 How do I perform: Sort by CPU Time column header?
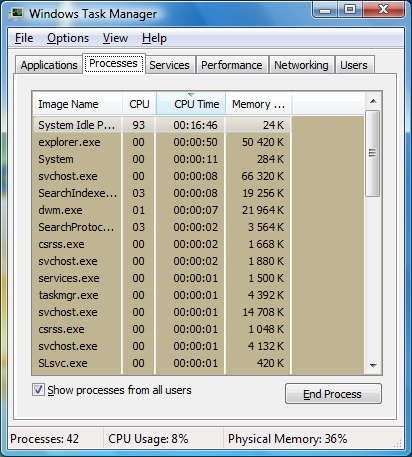tap(191, 104)
